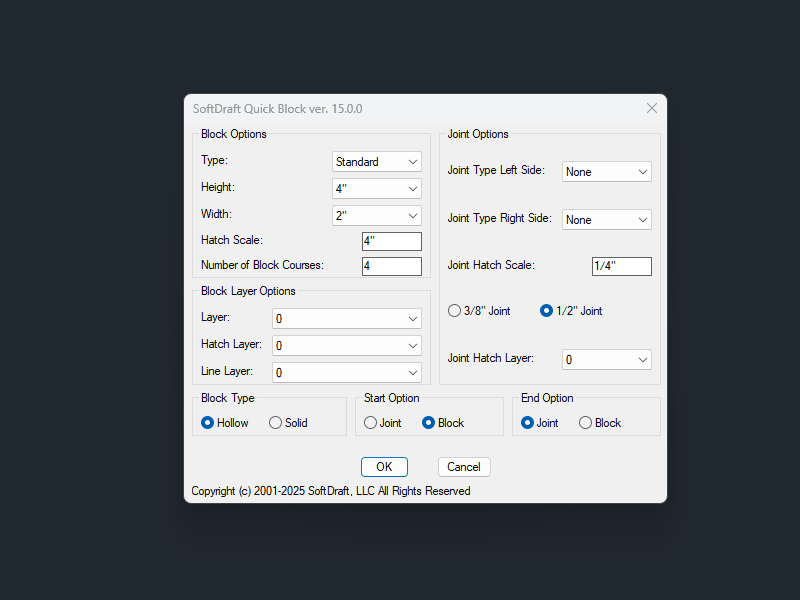
Task: Expand the Joint Type Left Side dropdown
Action: point(606,171)
